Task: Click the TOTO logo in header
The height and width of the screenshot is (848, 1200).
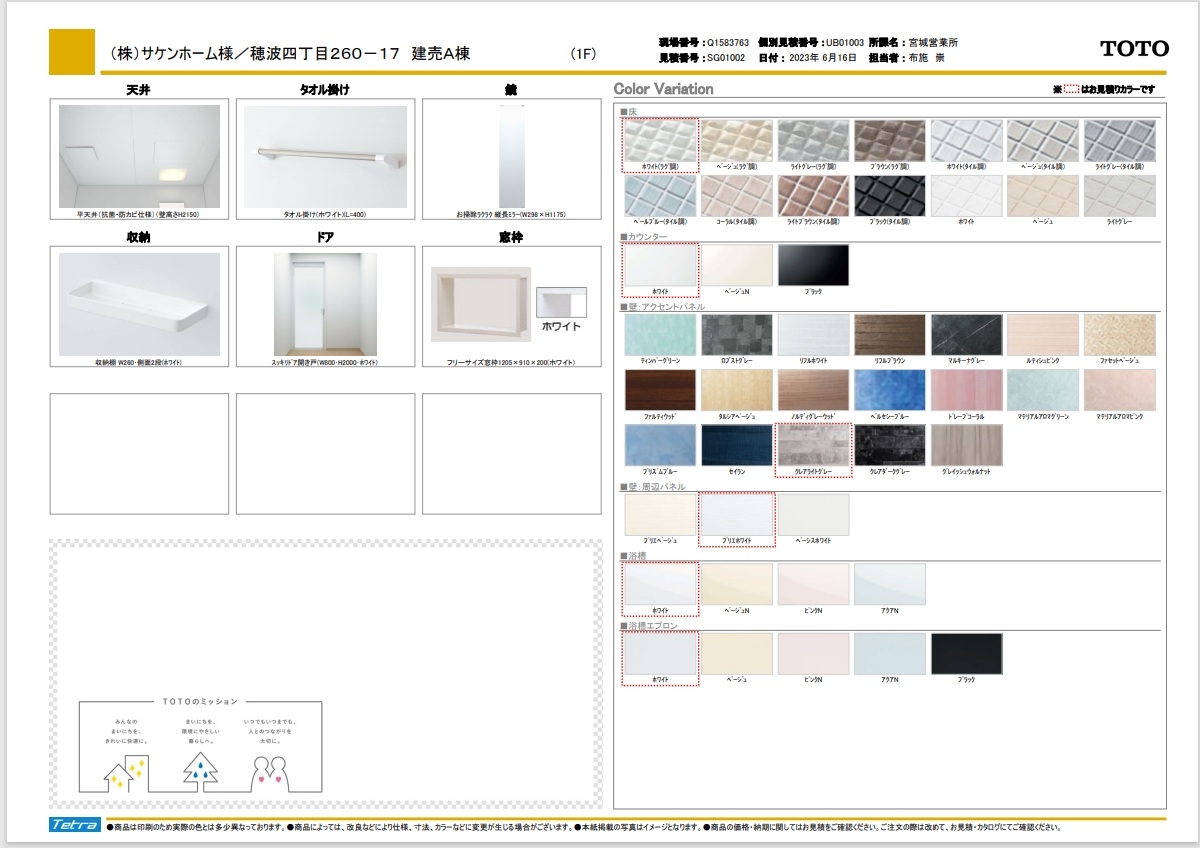Action: [1134, 48]
